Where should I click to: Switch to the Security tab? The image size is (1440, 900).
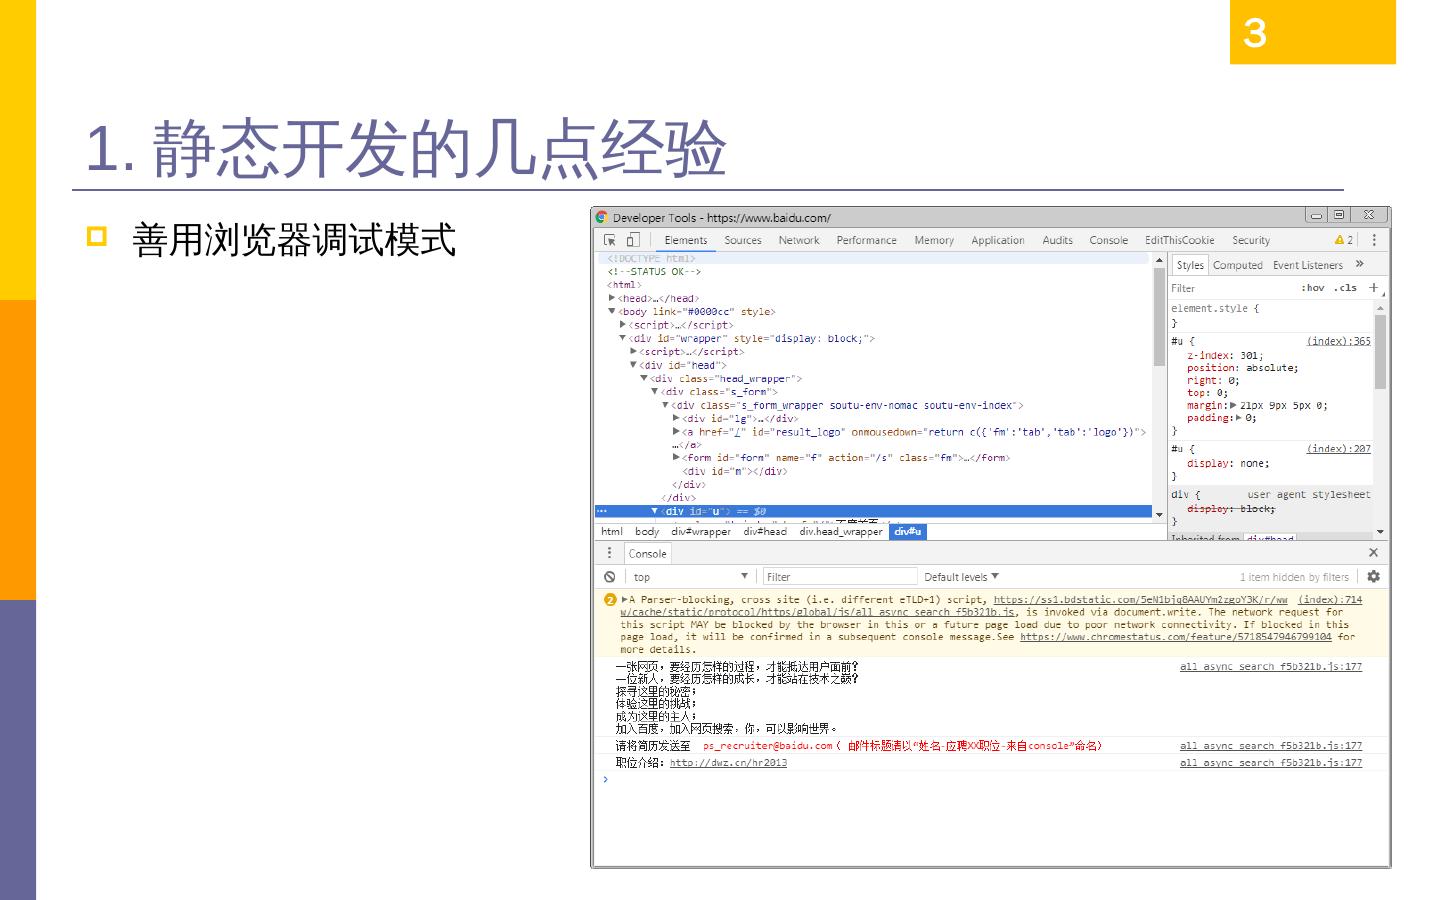tap(1251, 240)
